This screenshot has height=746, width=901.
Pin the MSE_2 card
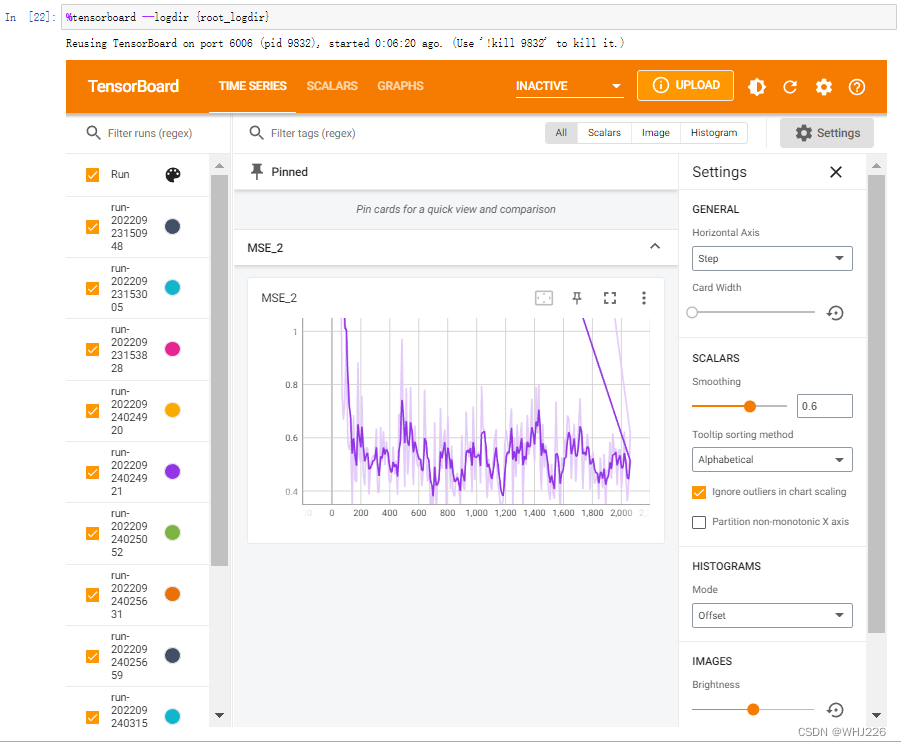click(x=577, y=298)
